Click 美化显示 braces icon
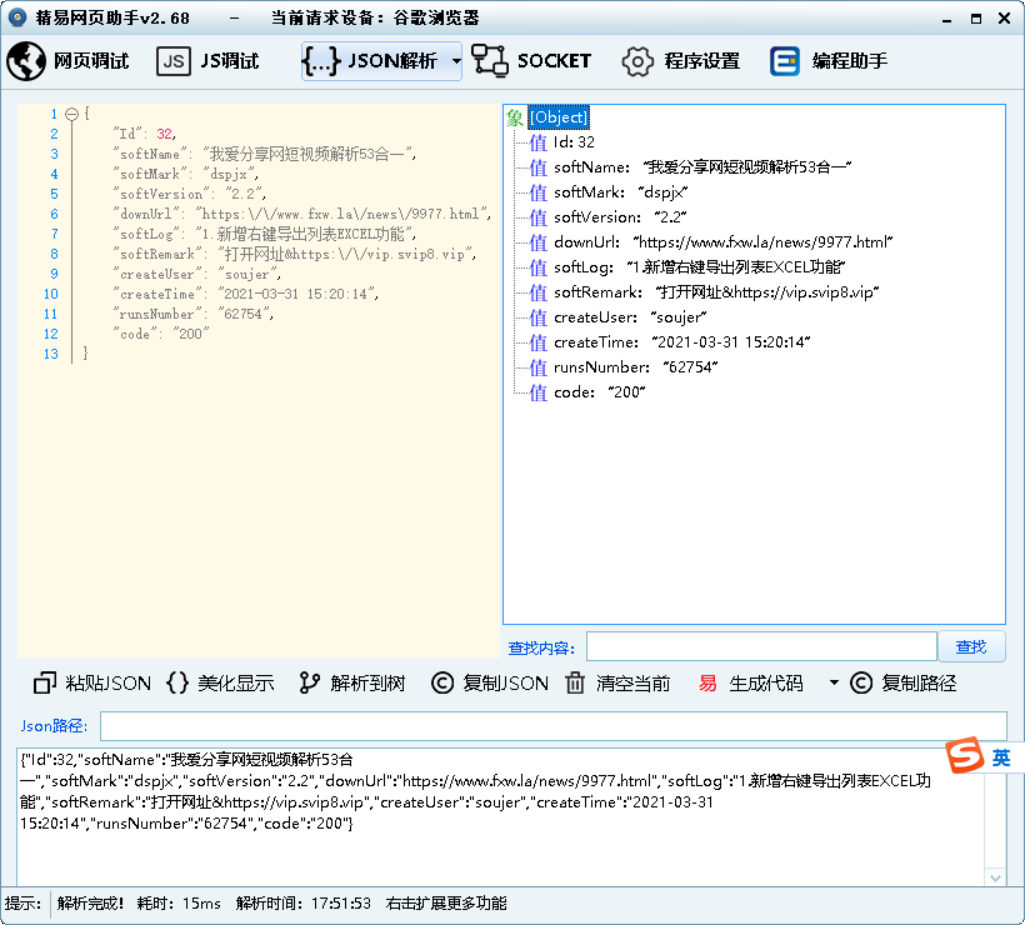 tap(177, 683)
